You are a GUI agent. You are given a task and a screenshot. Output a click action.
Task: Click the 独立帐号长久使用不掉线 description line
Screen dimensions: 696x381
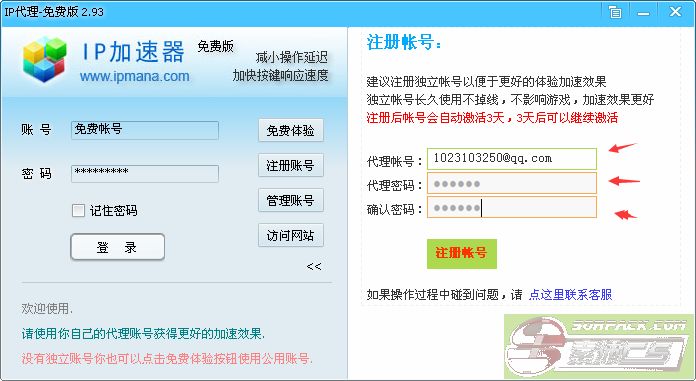[510, 99]
